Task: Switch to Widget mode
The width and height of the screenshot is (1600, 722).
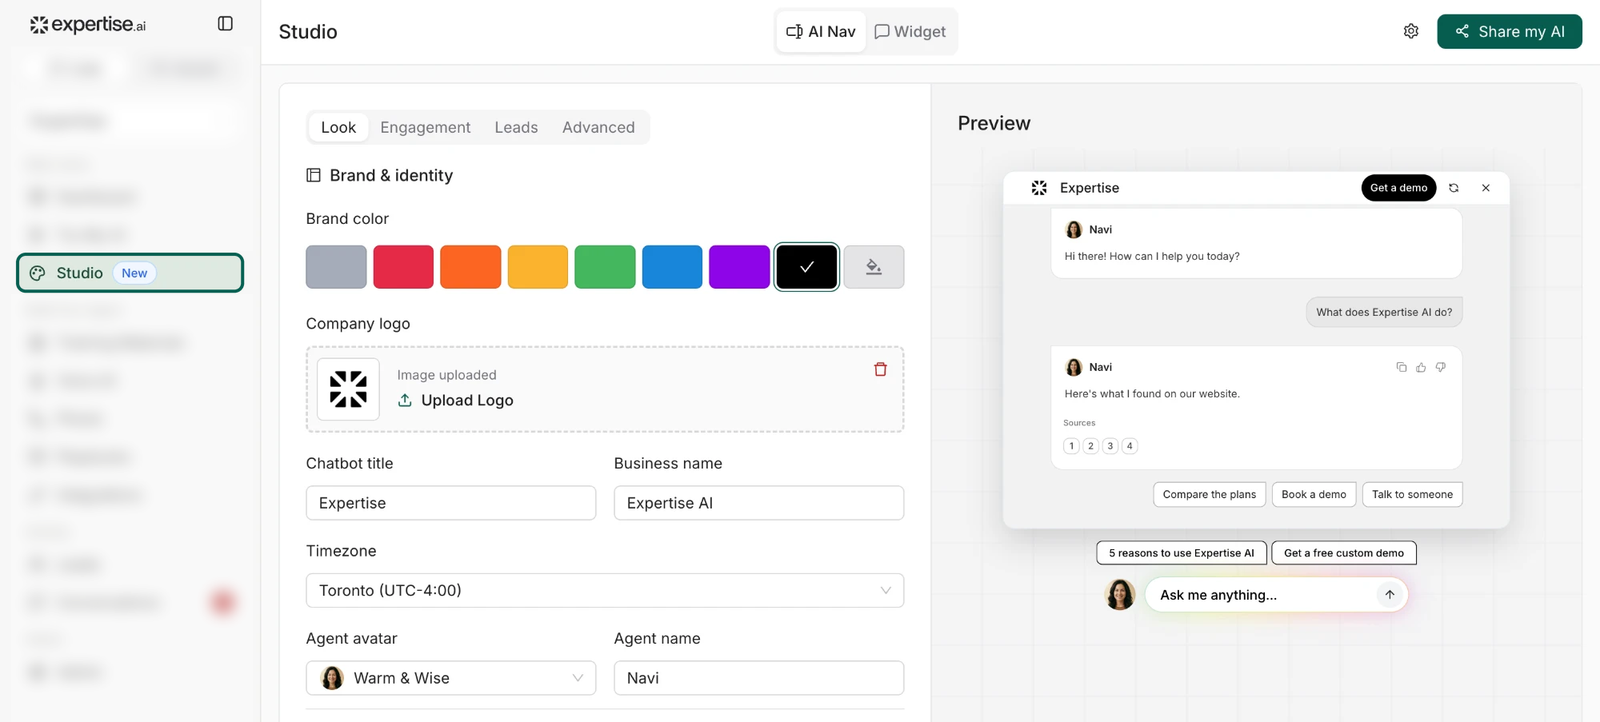Action: [x=910, y=32]
